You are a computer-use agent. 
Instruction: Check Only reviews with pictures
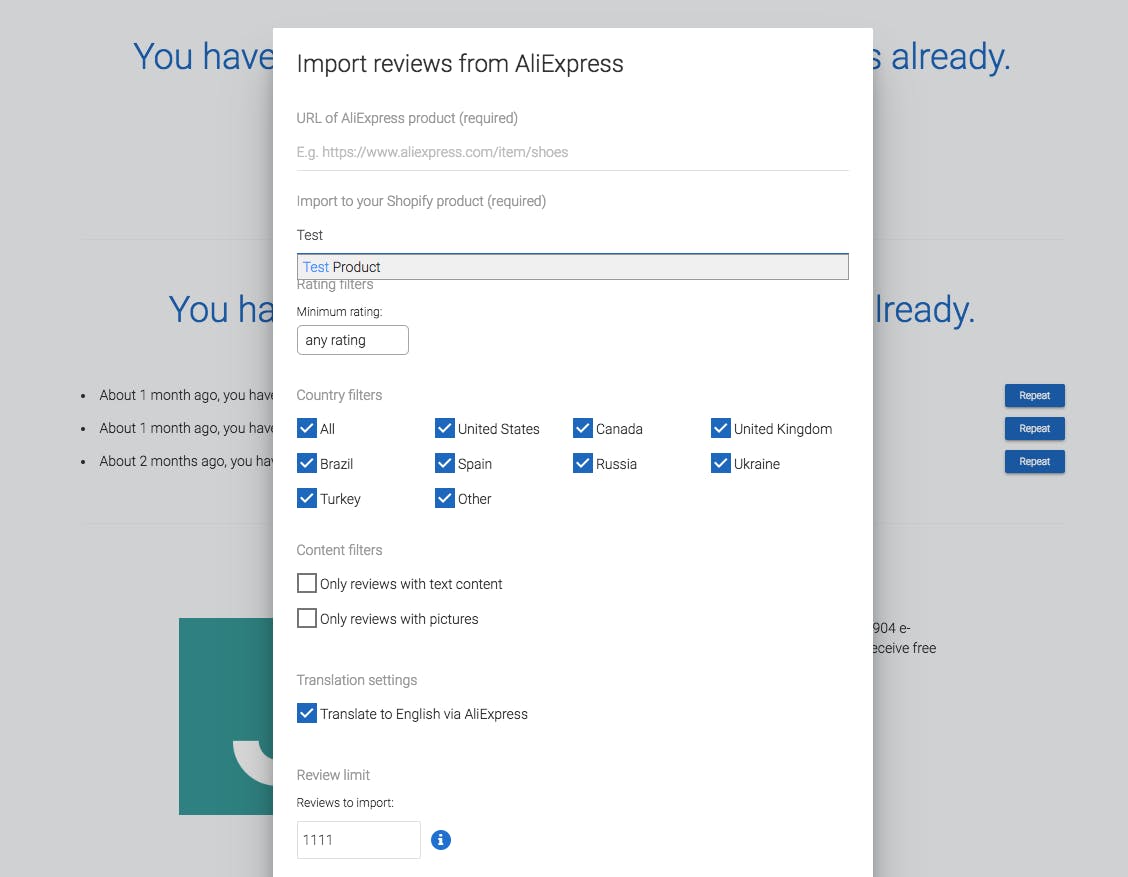(x=307, y=619)
